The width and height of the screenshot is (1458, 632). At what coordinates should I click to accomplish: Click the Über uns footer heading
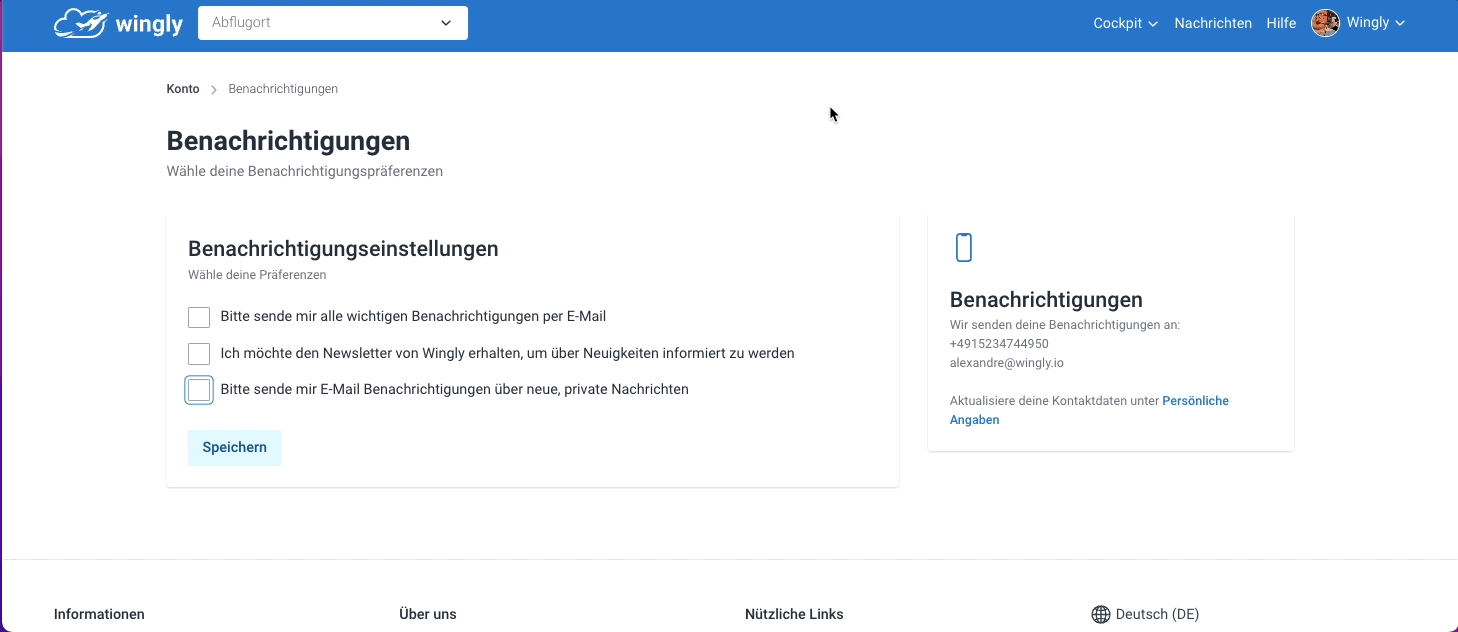pyautogui.click(x=428, y=614)
